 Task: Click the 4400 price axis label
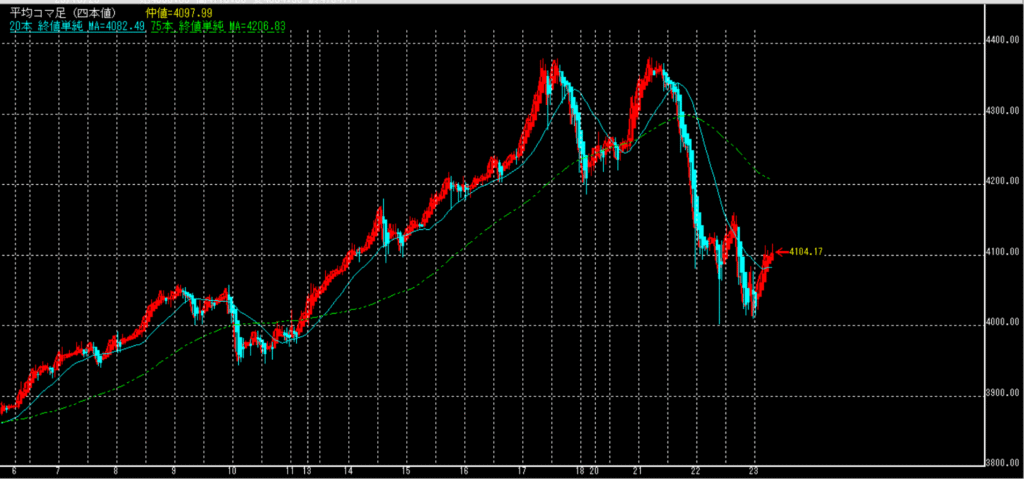coord(1002,40)
